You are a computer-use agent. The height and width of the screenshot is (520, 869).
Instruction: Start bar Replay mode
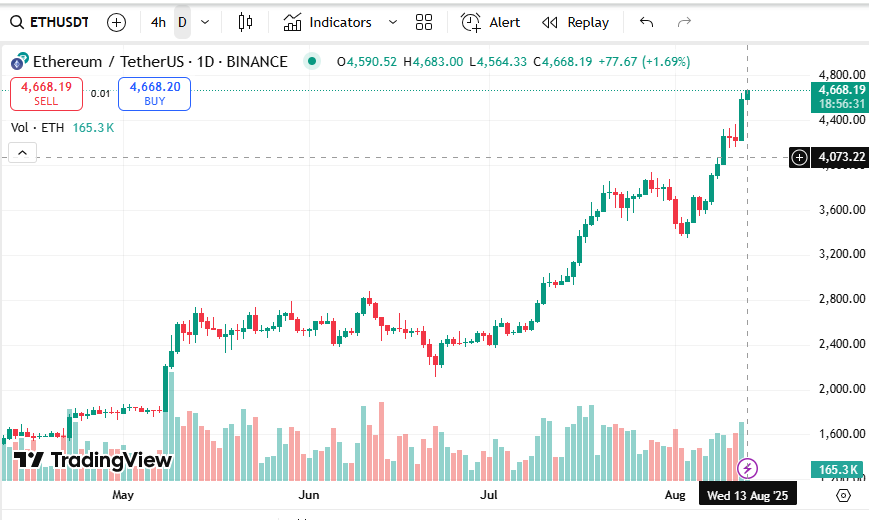(x=575, y=22)
